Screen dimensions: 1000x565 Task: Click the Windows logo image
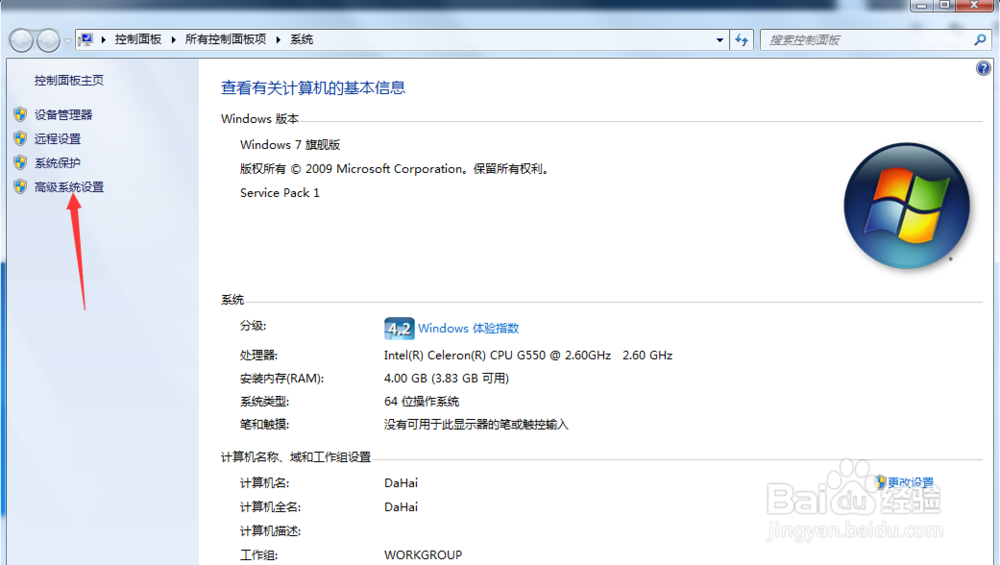pyautogui.click(x=906, y=205)
